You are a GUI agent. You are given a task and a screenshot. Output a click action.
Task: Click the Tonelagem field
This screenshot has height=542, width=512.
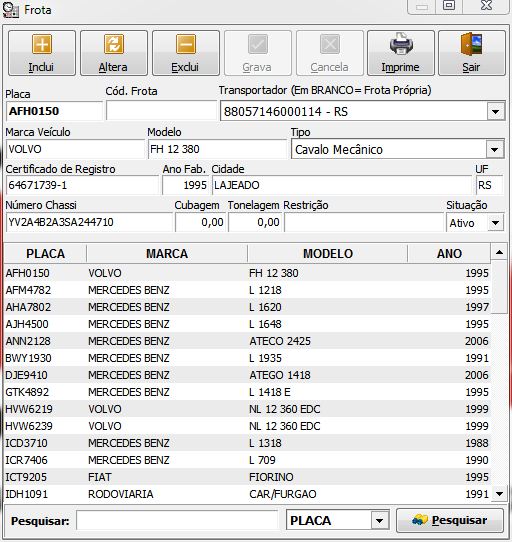[x=255, y=222]
